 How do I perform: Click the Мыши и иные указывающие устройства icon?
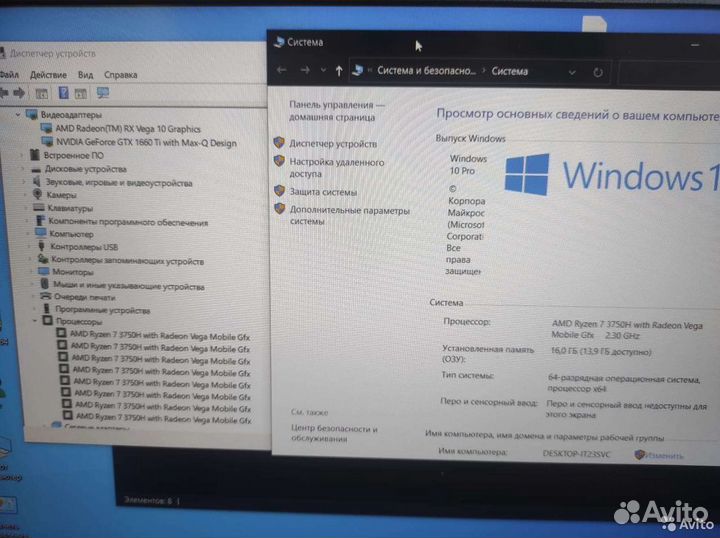45,285
